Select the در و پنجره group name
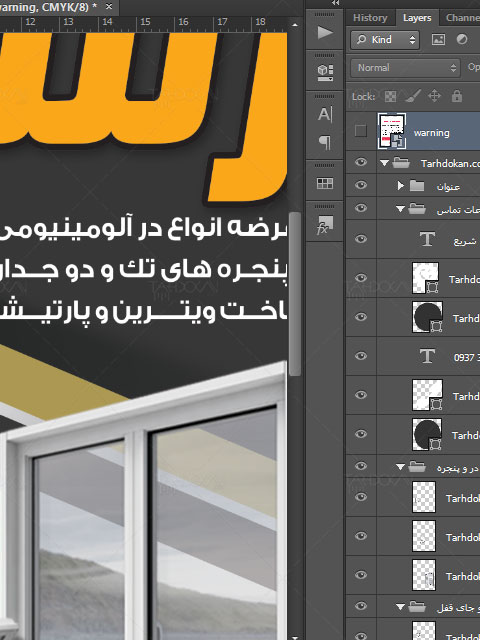 pyautogui.click(x=457, y=468)
